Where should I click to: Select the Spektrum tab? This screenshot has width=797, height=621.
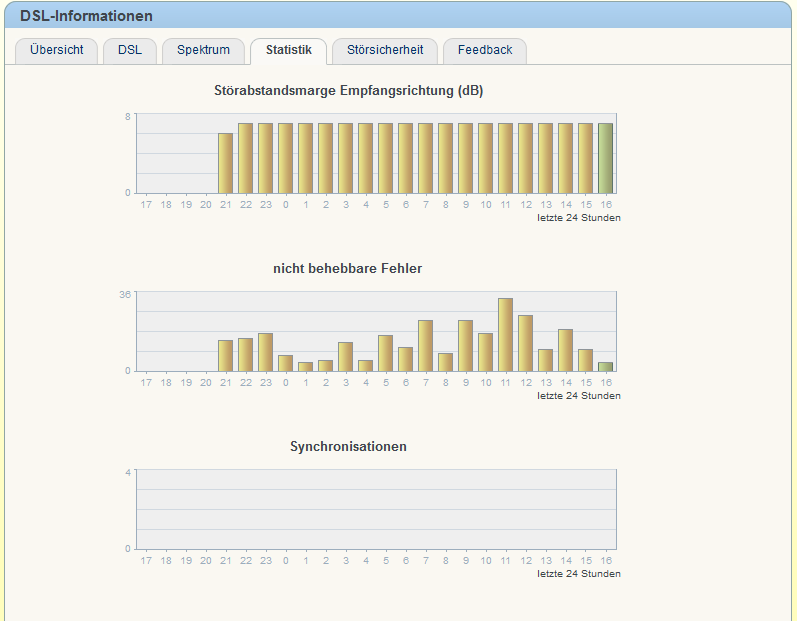tap(203, 50)
